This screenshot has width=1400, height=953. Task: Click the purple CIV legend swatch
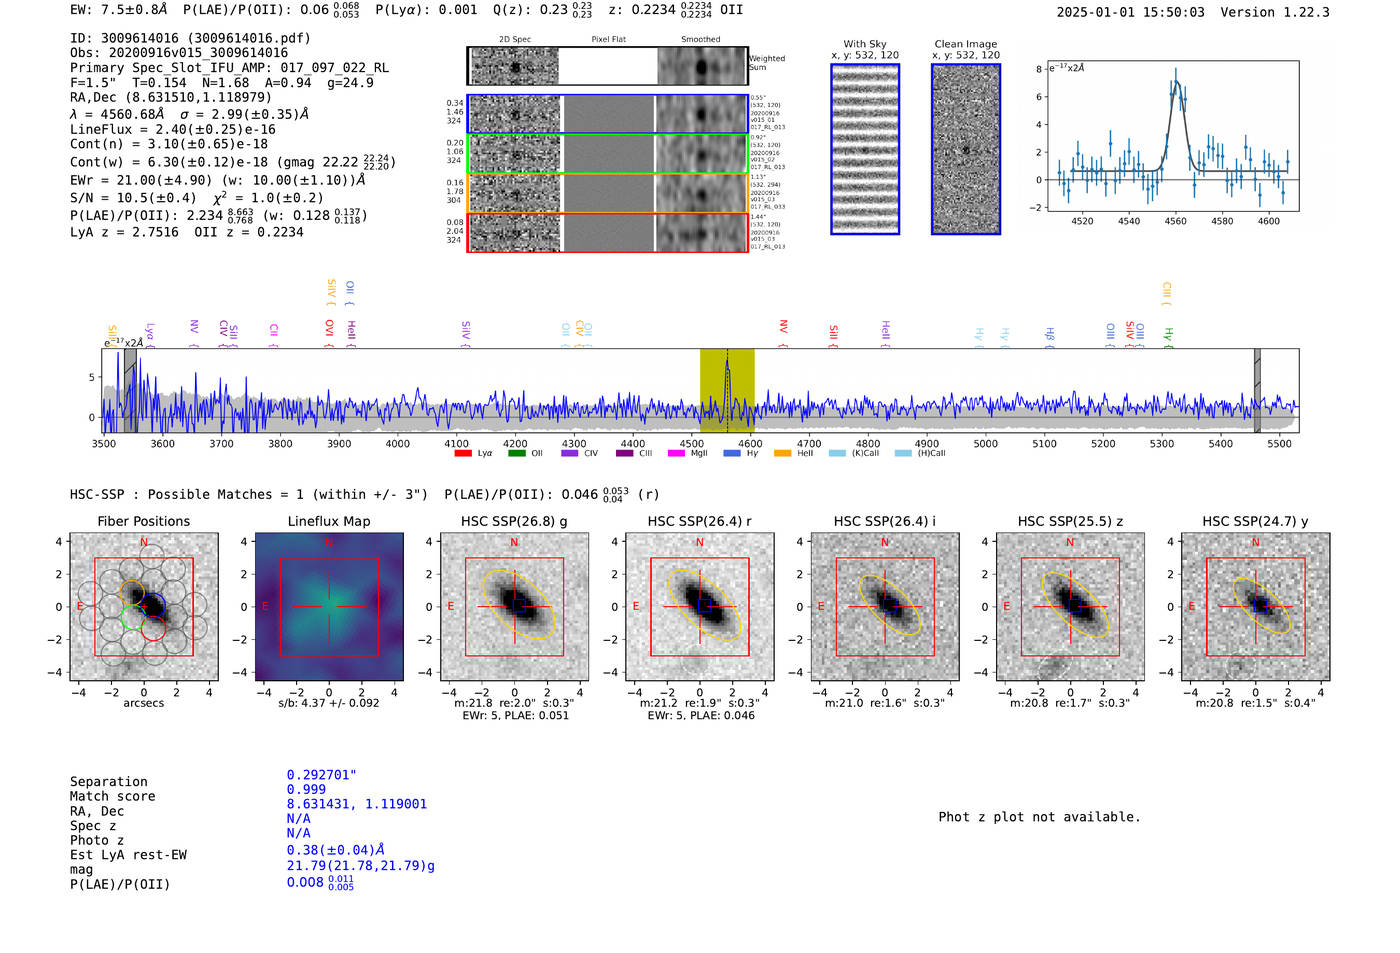point(570,453)
